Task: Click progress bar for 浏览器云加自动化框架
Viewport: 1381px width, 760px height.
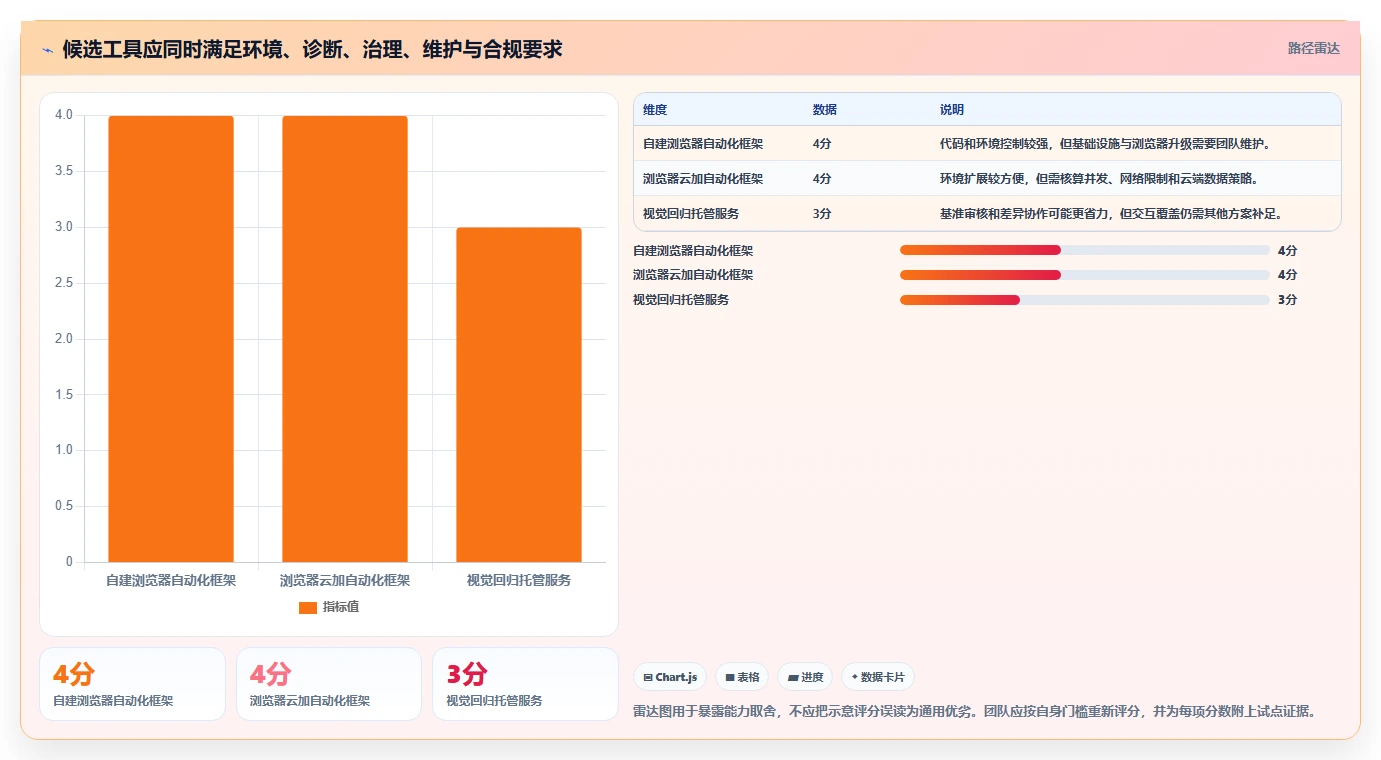Action: (1085, 275)
